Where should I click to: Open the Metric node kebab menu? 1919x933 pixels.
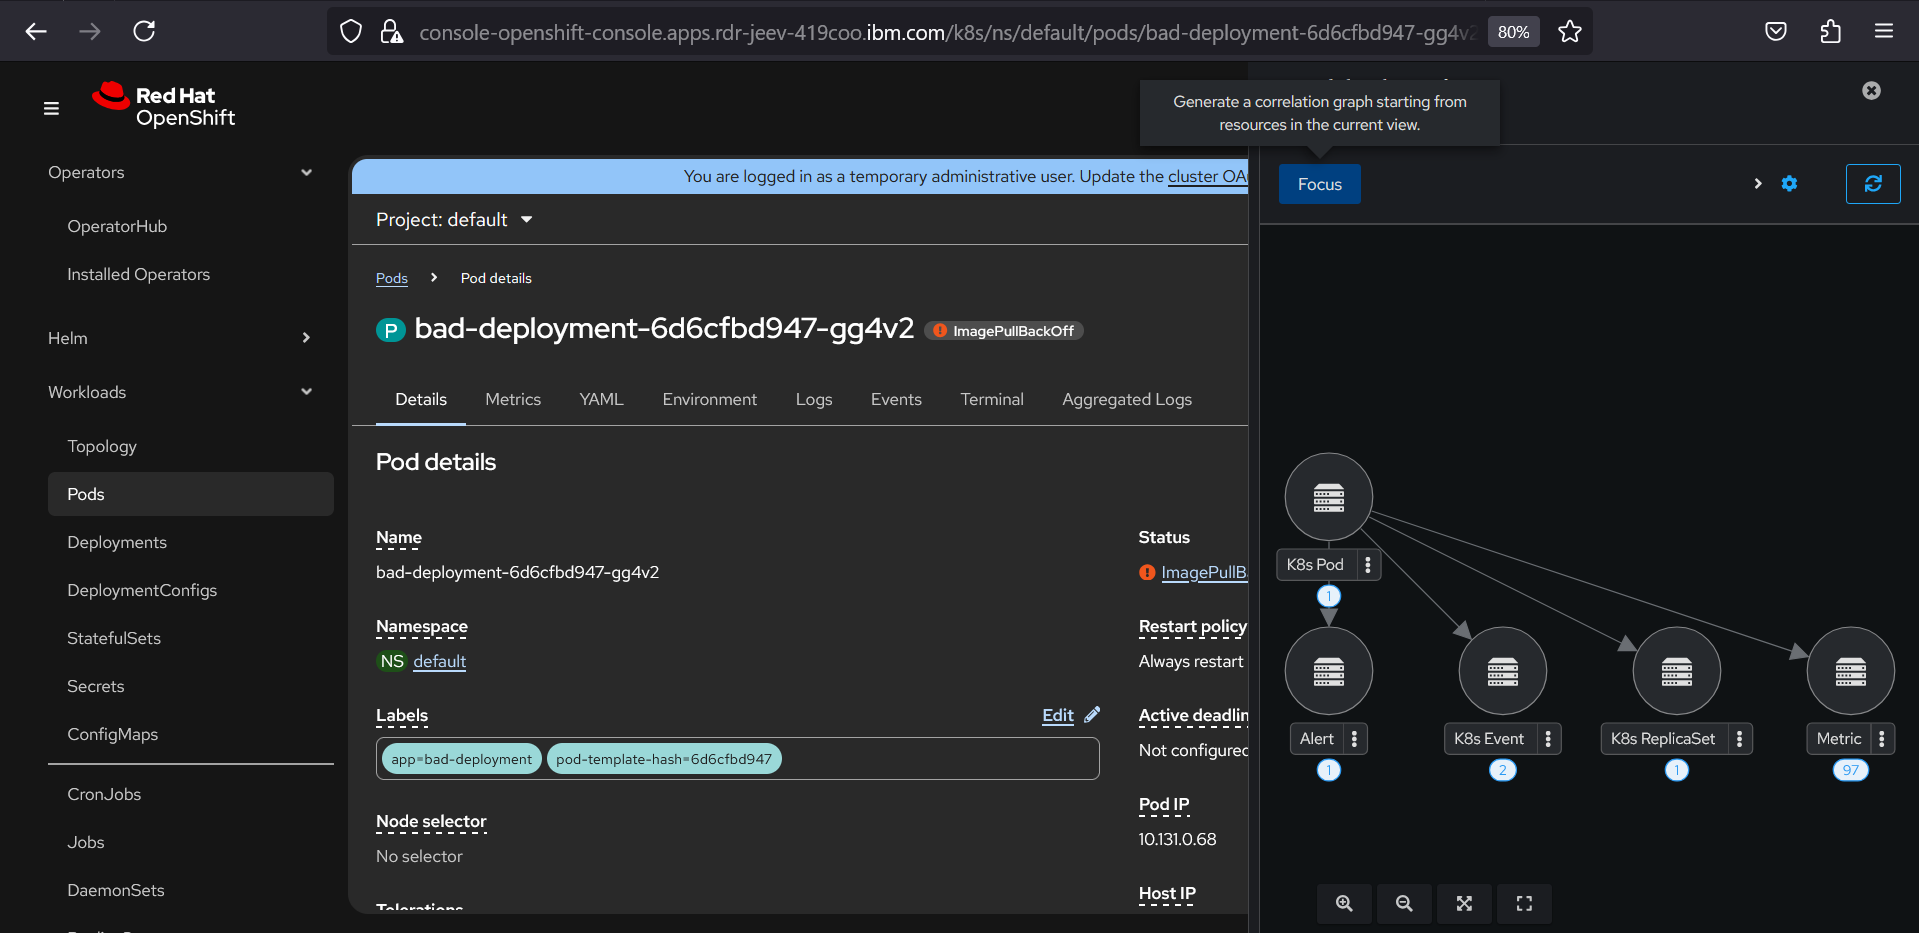click(1882, 739)
